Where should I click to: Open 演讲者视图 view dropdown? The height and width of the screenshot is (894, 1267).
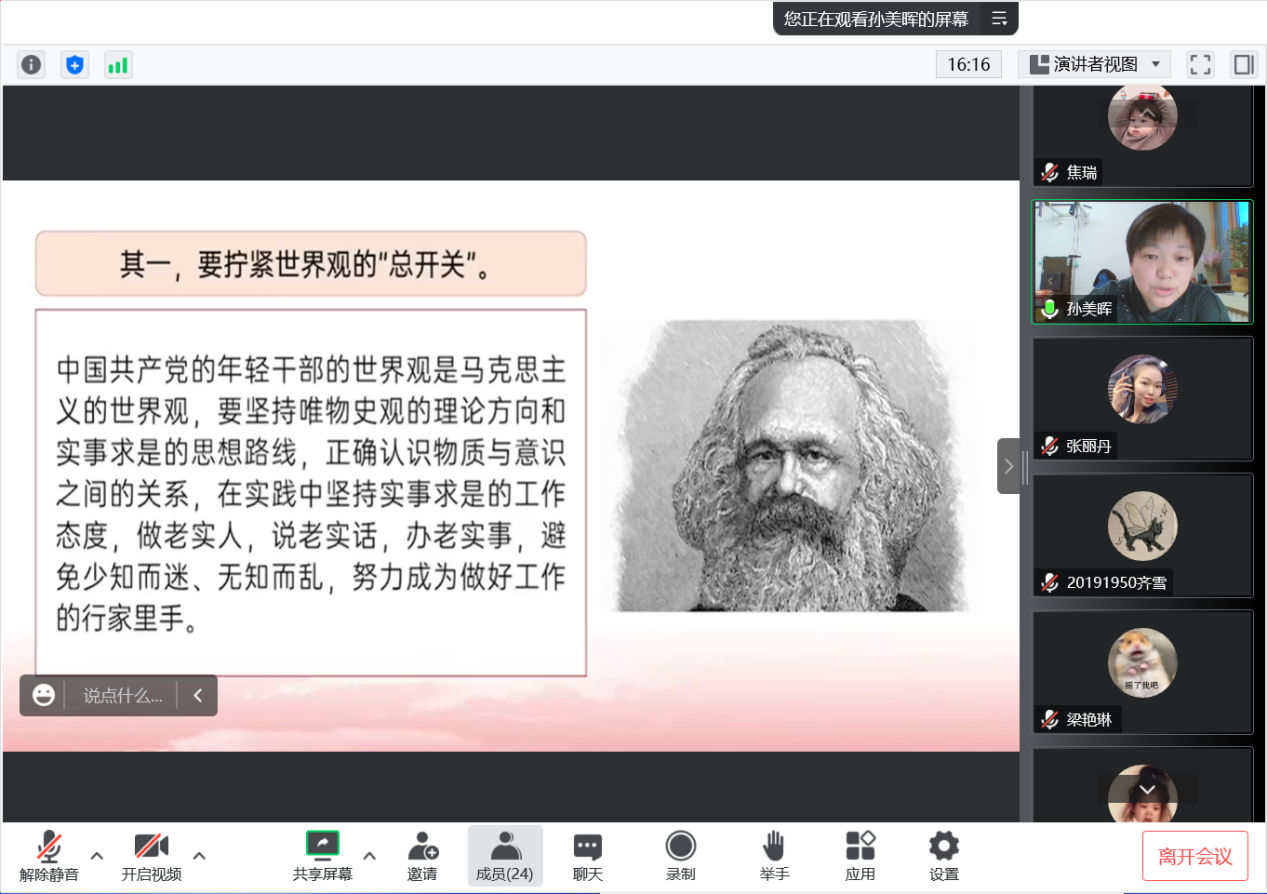click(x=1094, y=65)
